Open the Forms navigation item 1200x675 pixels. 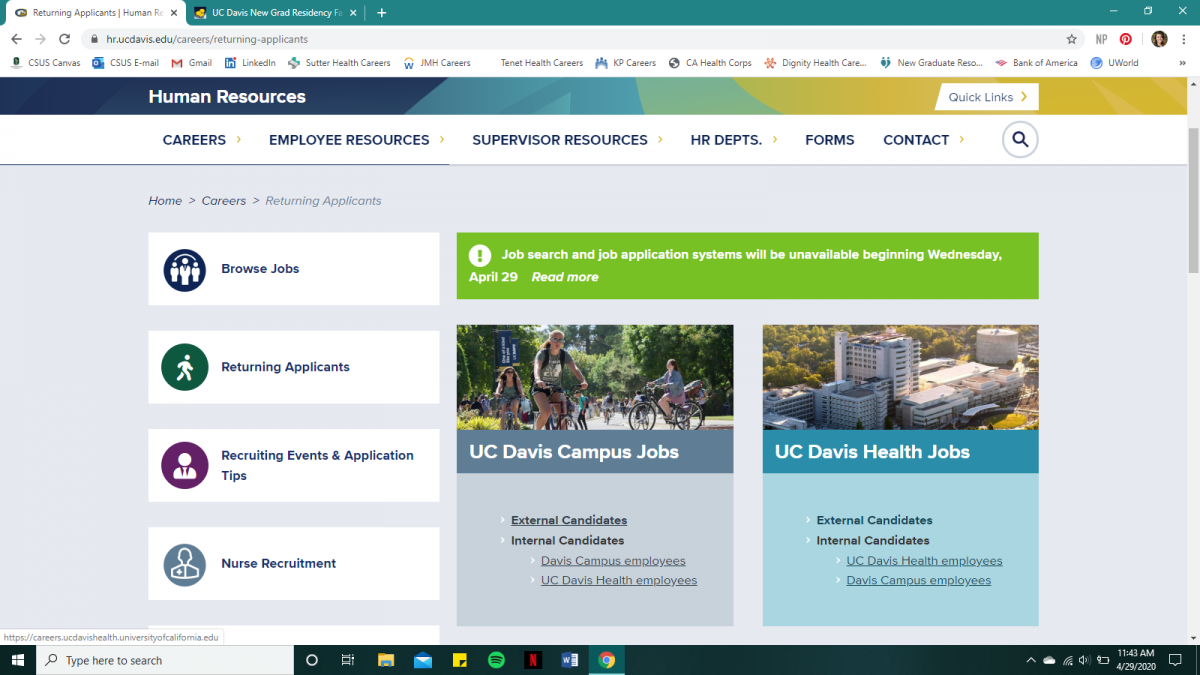[829, 140]
